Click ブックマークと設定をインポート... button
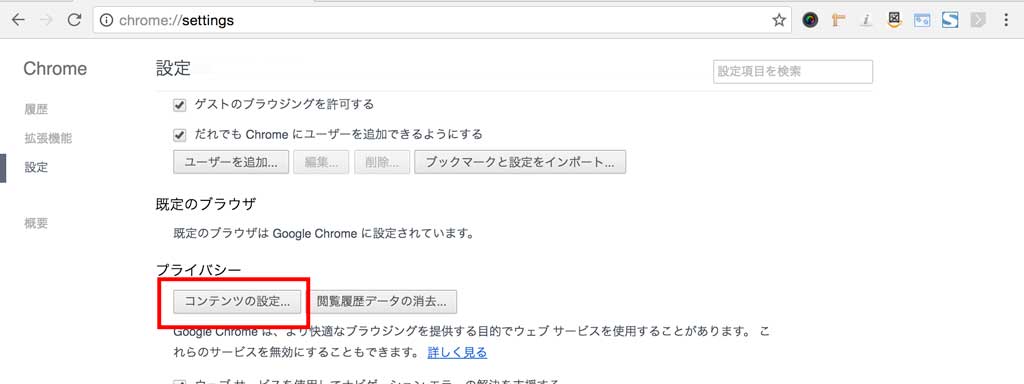Viewport: 1024px width, 384px height. (x=520, y=163)
